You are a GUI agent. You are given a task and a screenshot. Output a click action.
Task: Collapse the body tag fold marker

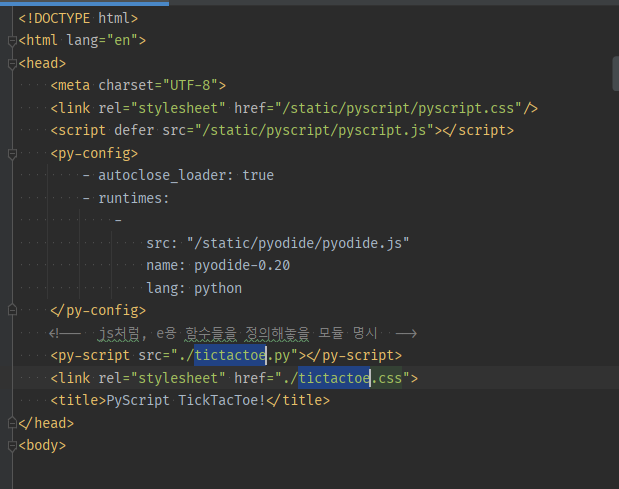(12, 446)
